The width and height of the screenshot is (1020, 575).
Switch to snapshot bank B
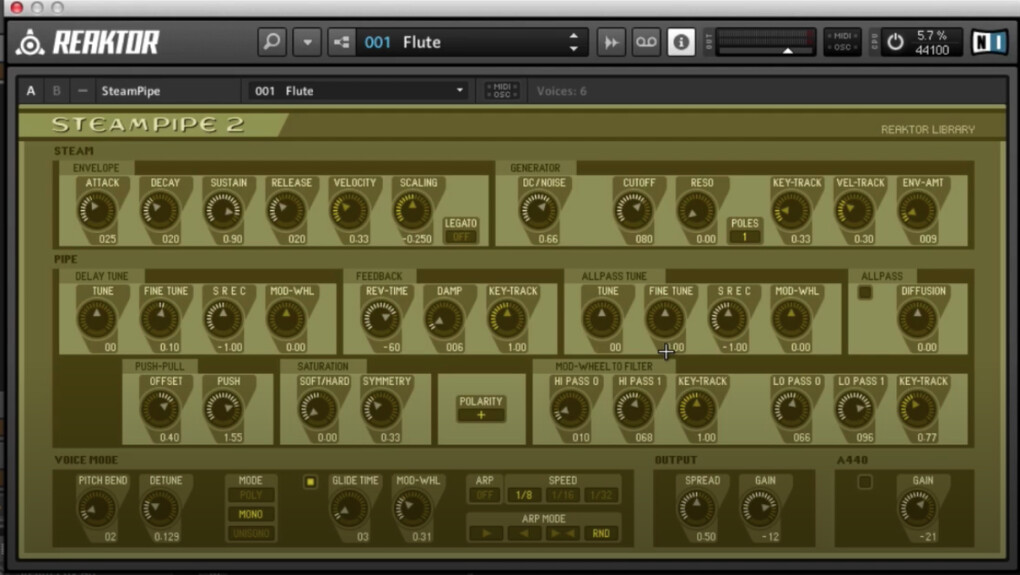pos(56,91)
